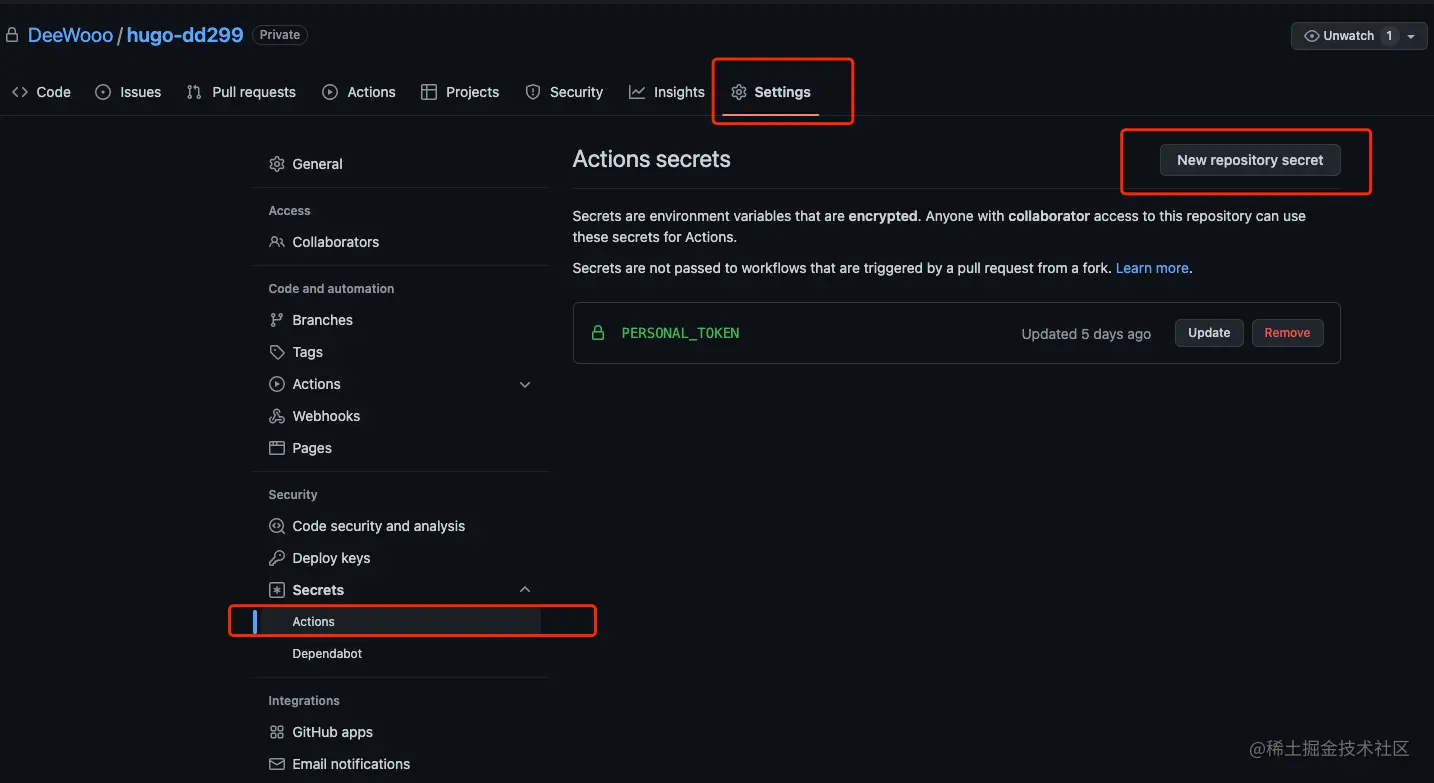Click the Code security and analysis icon

point(277,526)
